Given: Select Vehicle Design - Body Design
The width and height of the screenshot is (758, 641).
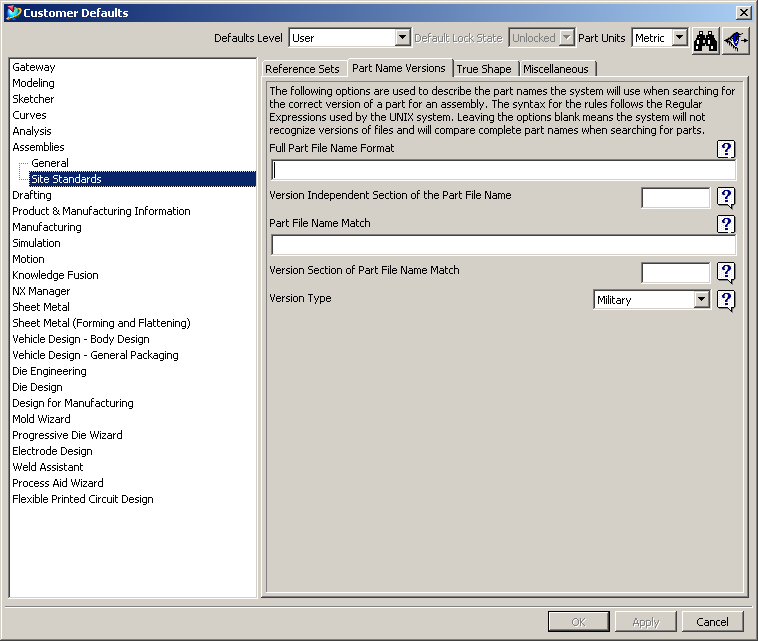Looking at the screenshot, I should coord(81,338).
